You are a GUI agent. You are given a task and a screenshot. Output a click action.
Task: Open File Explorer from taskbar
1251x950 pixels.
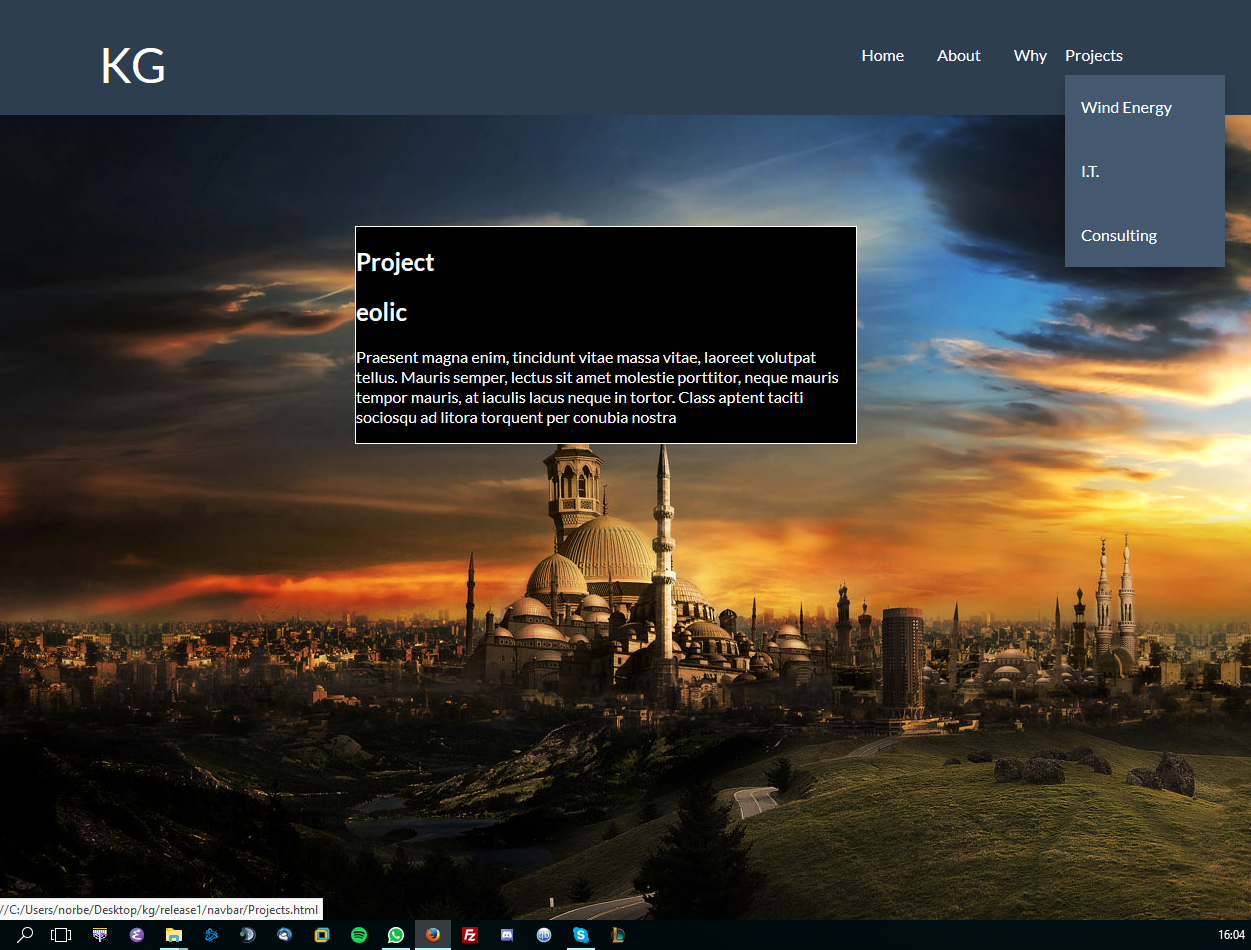click(x=174, y=935)
